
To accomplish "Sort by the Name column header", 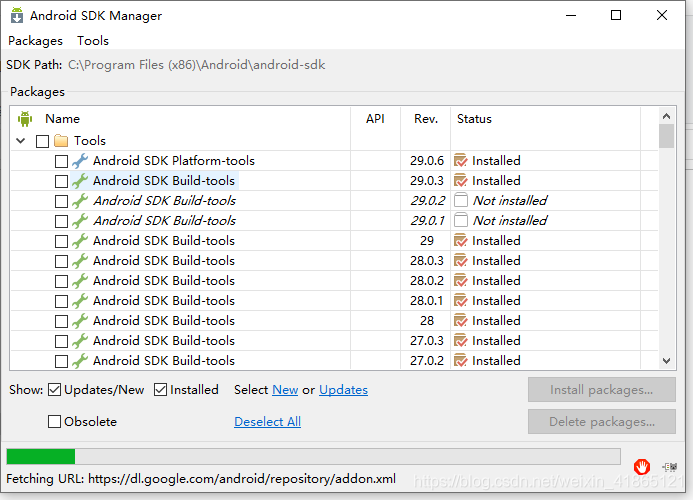I will [x=62, y=119].
